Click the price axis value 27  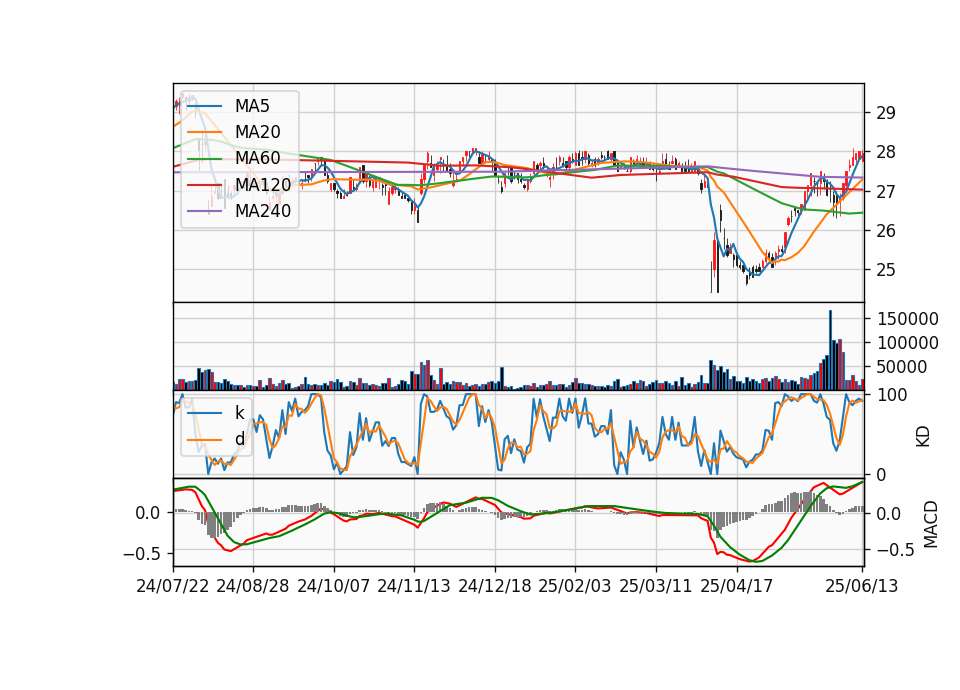pos(886,192)
